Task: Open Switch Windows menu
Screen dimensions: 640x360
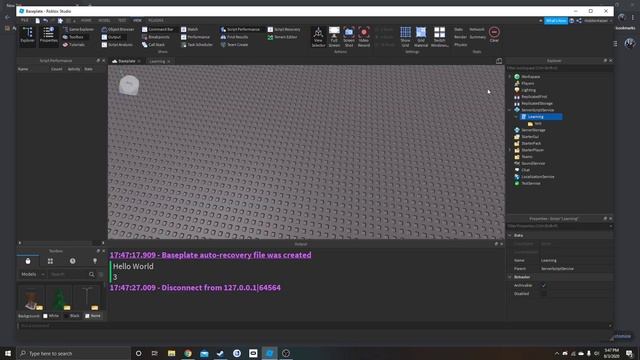Action: pyautogui.click(x=440, y=37)
